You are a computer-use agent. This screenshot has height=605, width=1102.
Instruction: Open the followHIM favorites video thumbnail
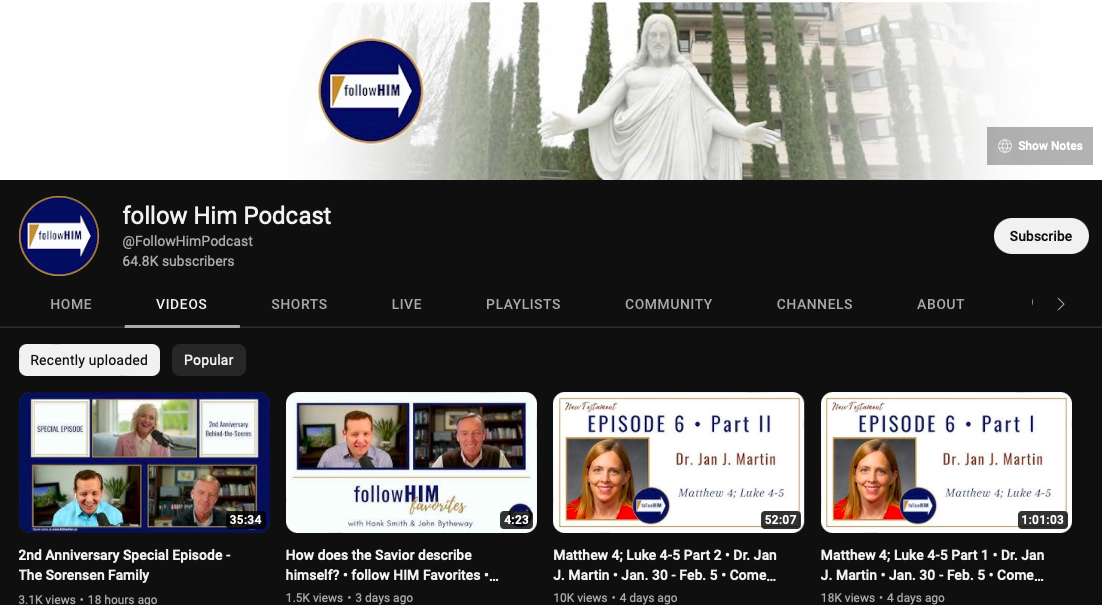[411, 462]
